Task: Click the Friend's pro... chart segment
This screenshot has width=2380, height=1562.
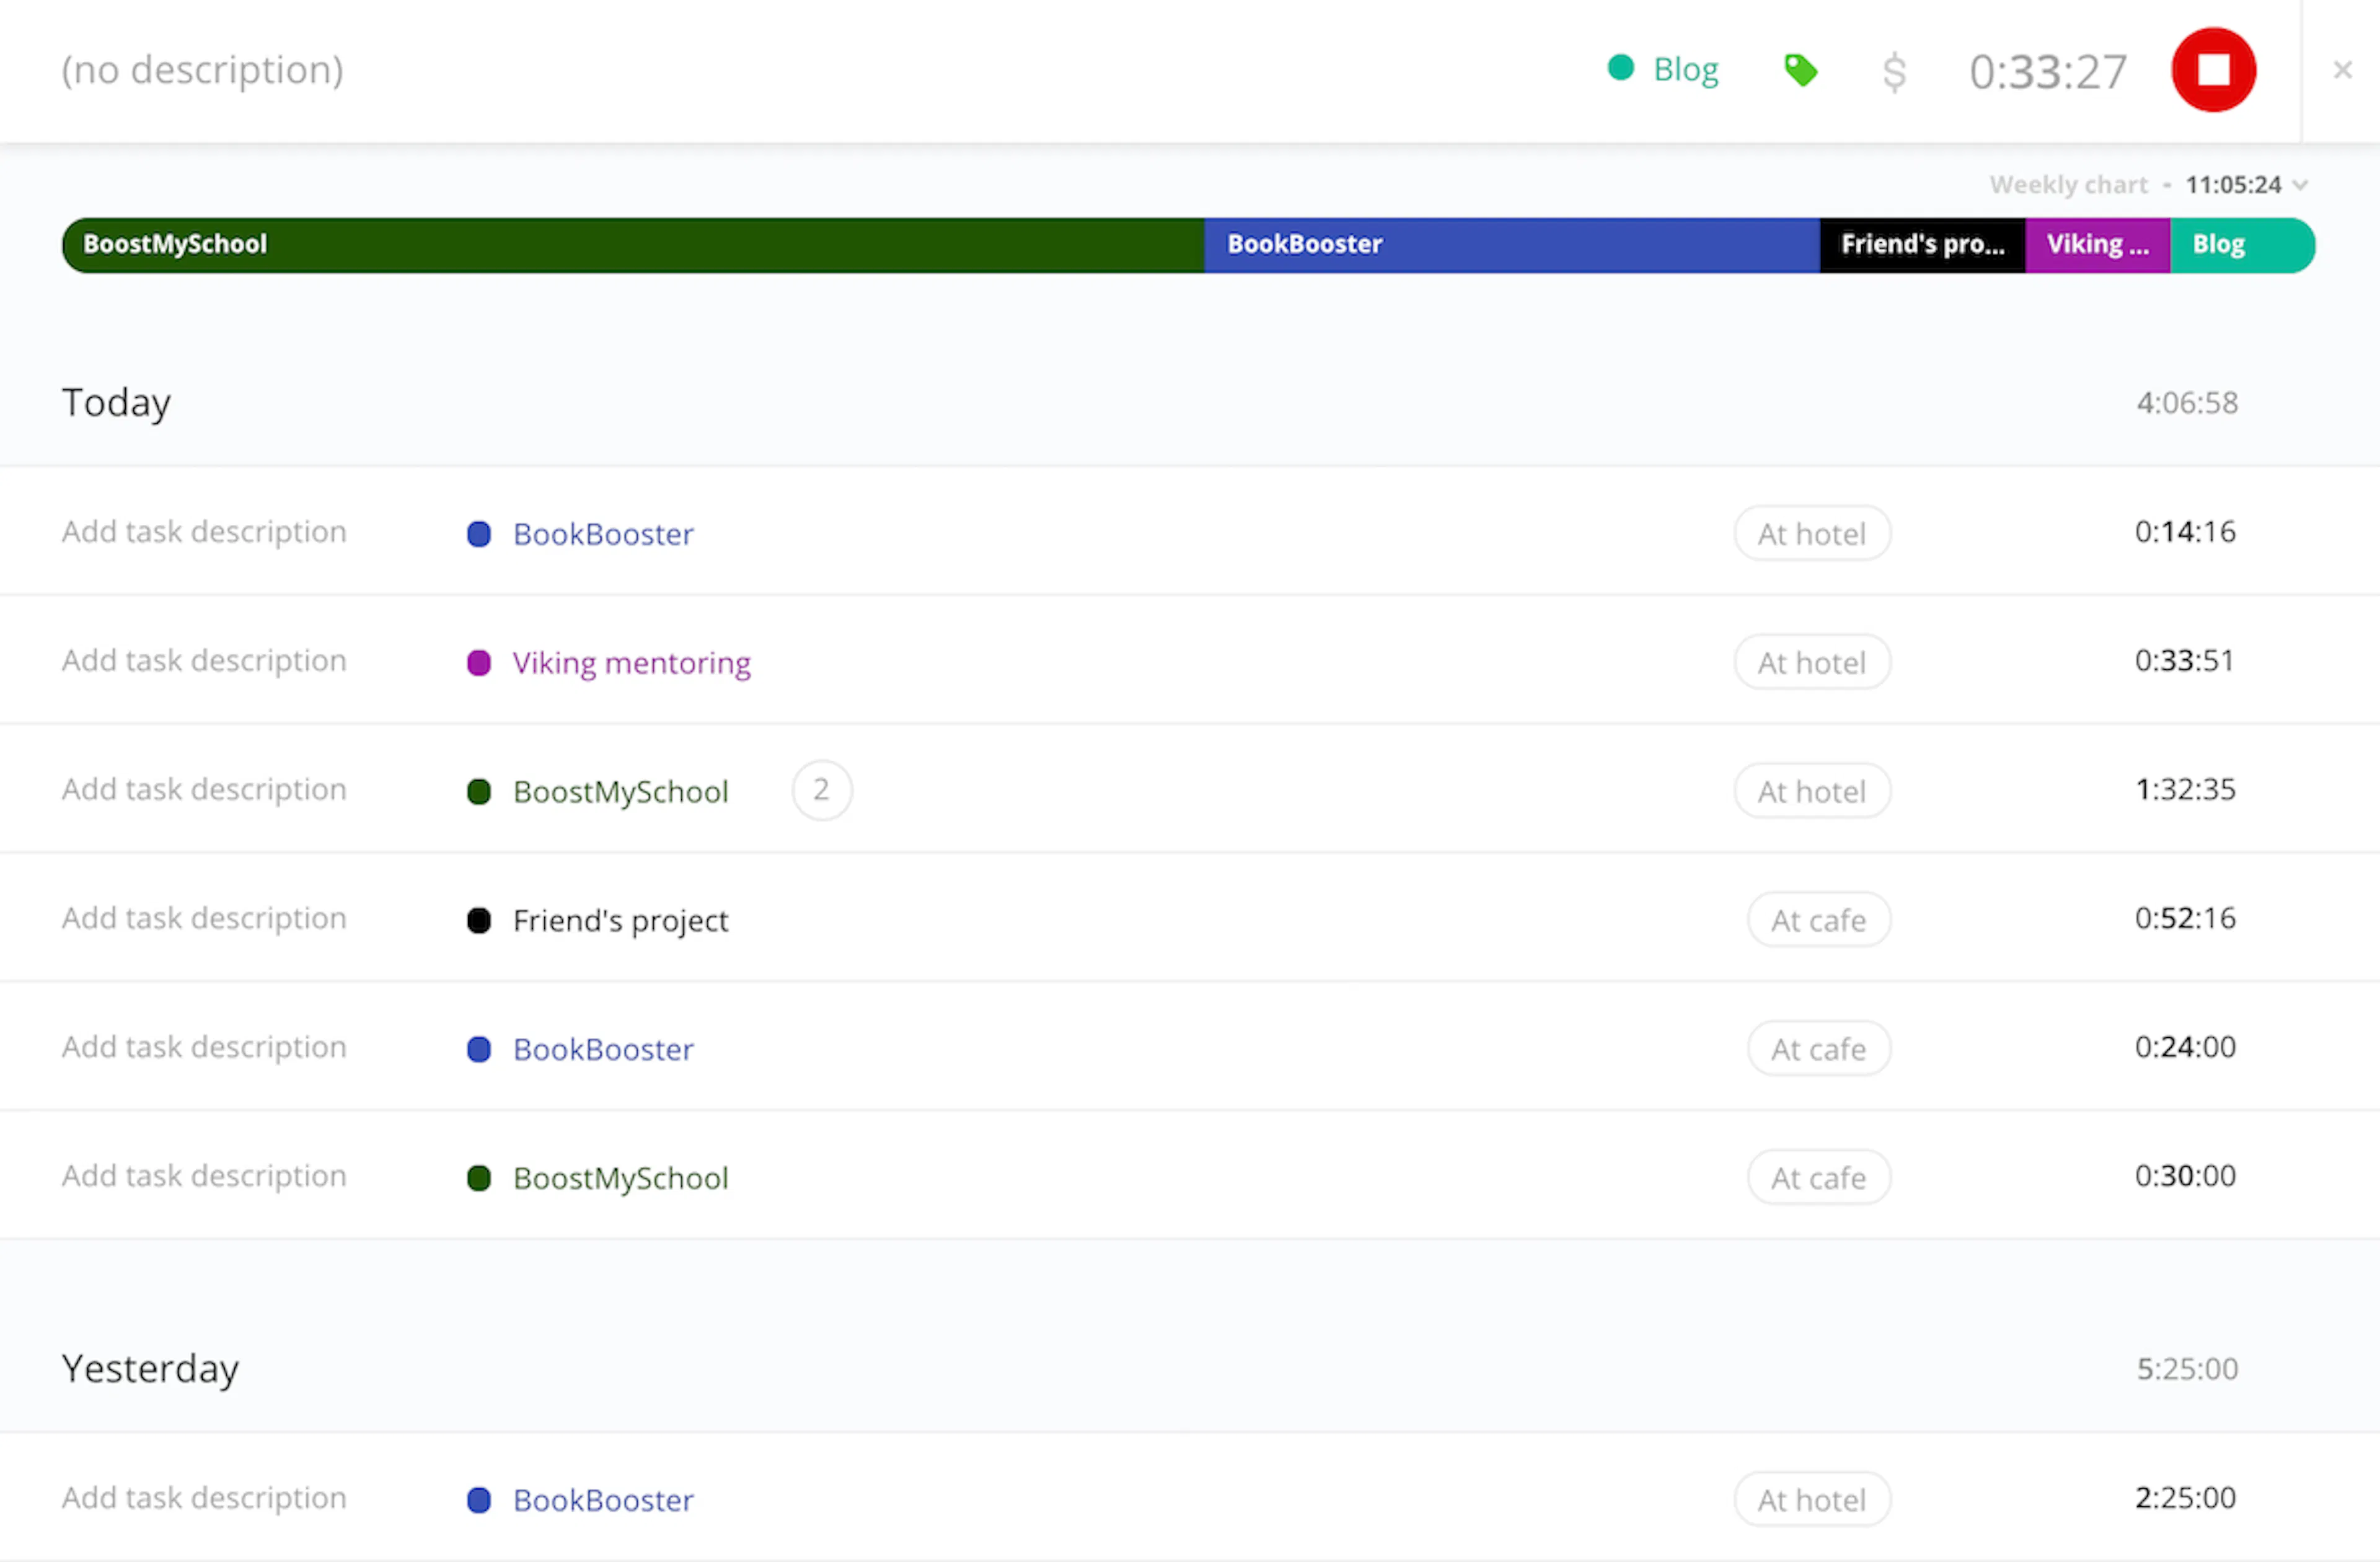Action: coord(1923,245)
